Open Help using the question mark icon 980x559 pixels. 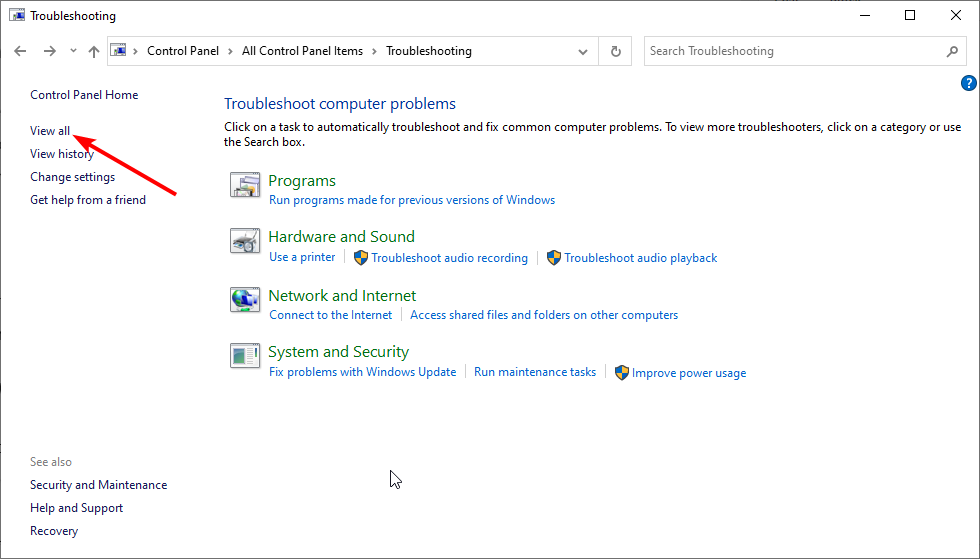tap(968, 84)
